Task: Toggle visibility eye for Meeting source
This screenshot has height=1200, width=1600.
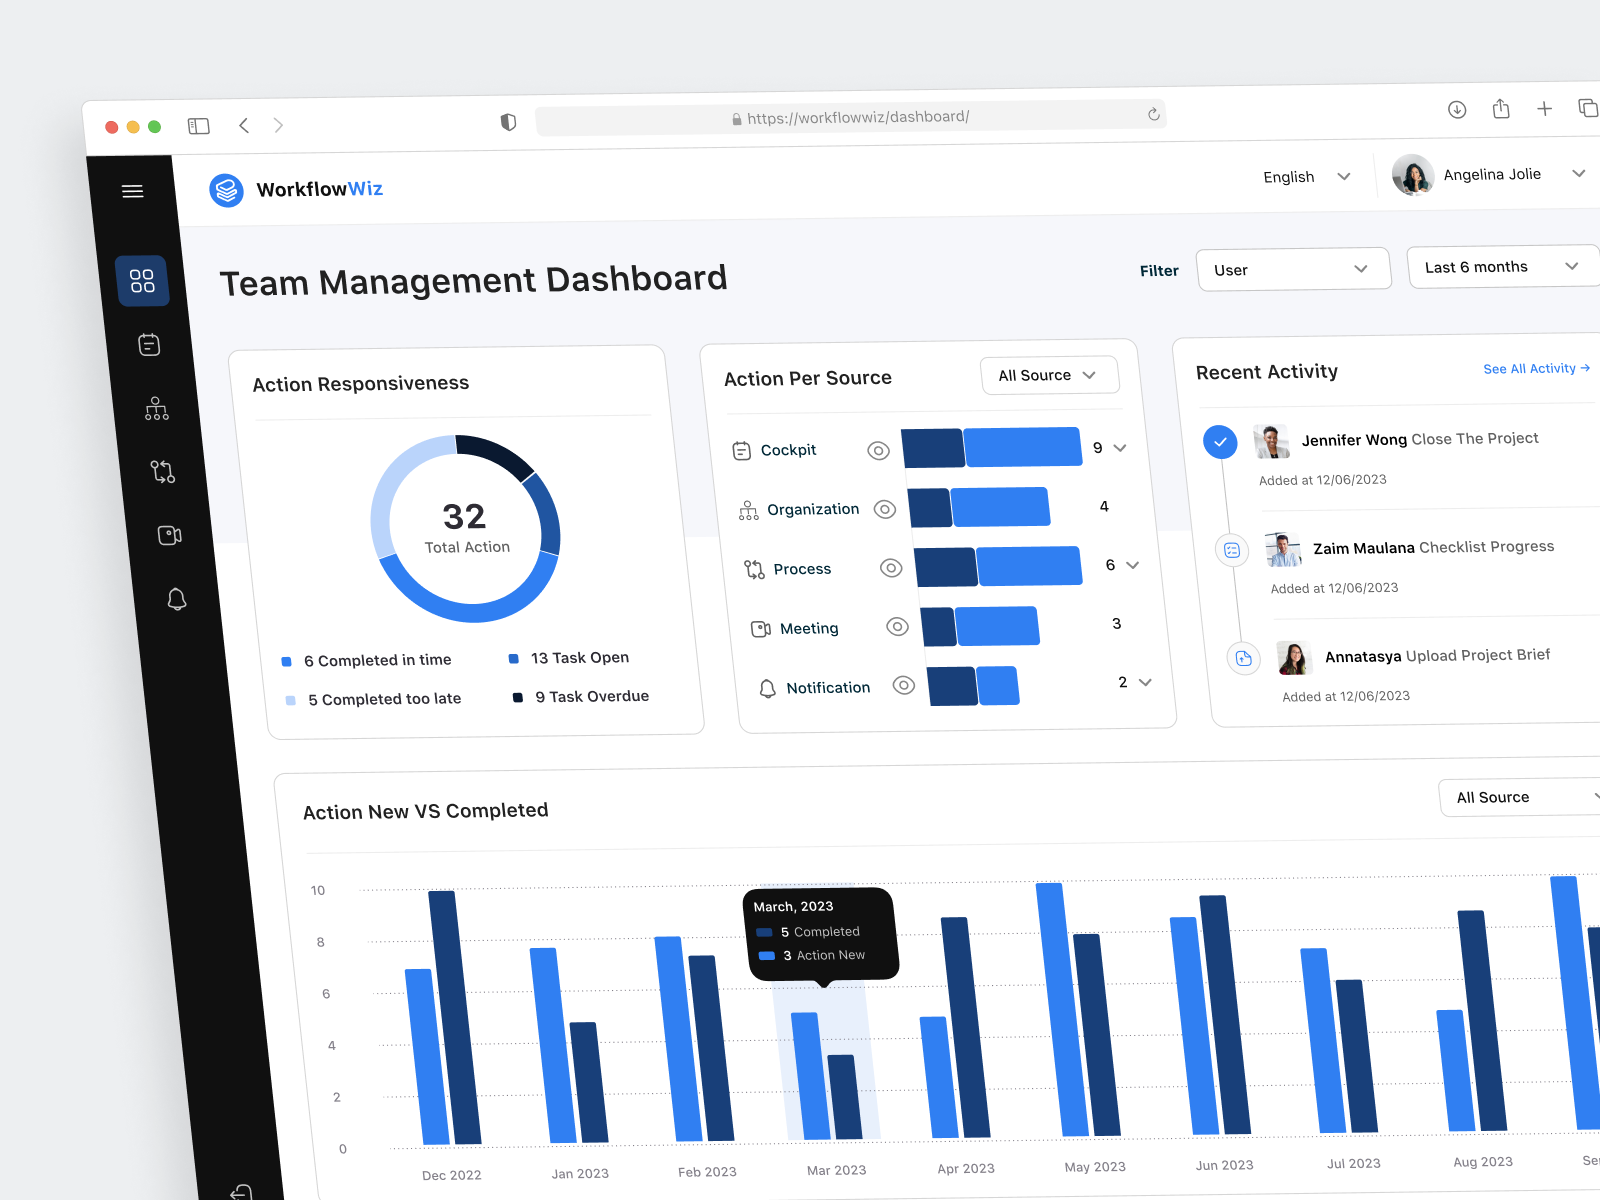Action: coord(897,627)
